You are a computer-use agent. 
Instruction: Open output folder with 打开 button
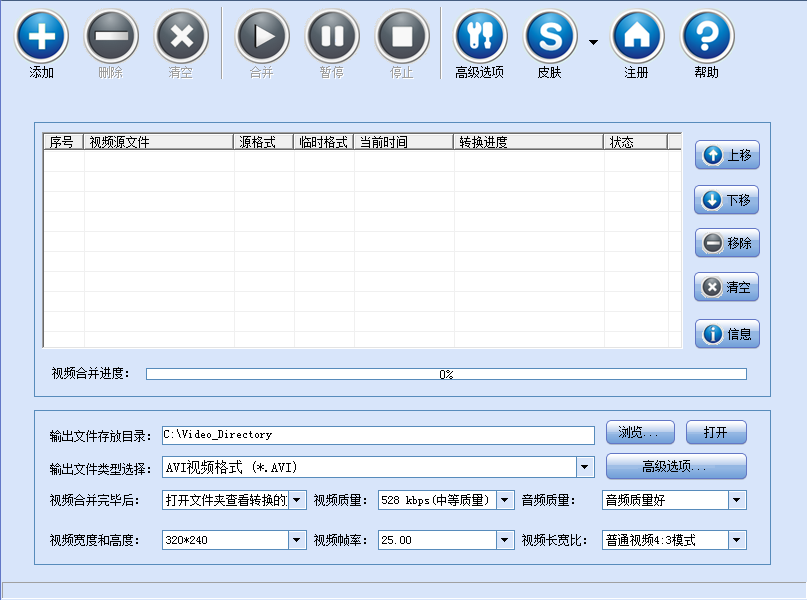(x=716, y=432)
